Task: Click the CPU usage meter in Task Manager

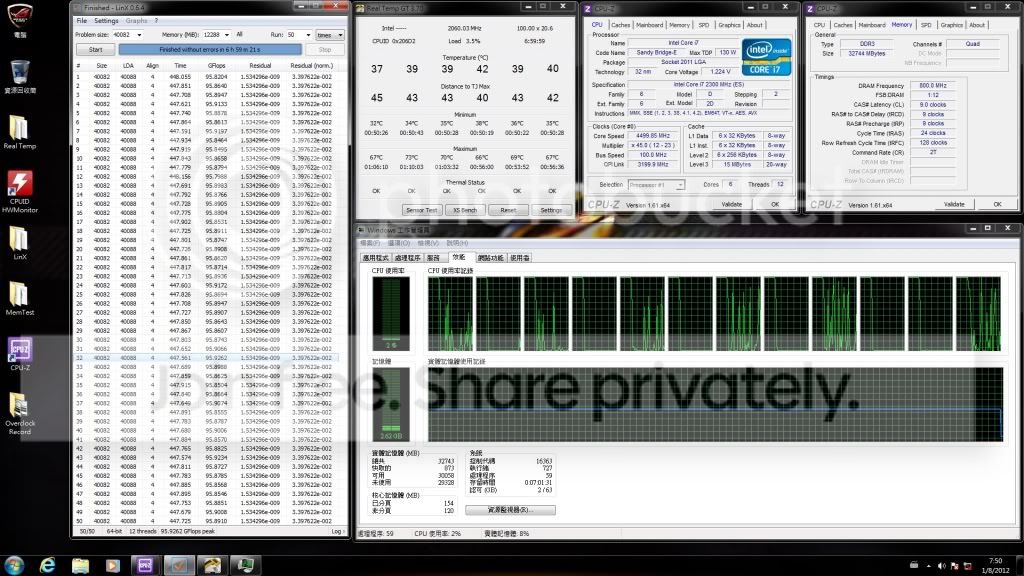Action: (391, 313)
